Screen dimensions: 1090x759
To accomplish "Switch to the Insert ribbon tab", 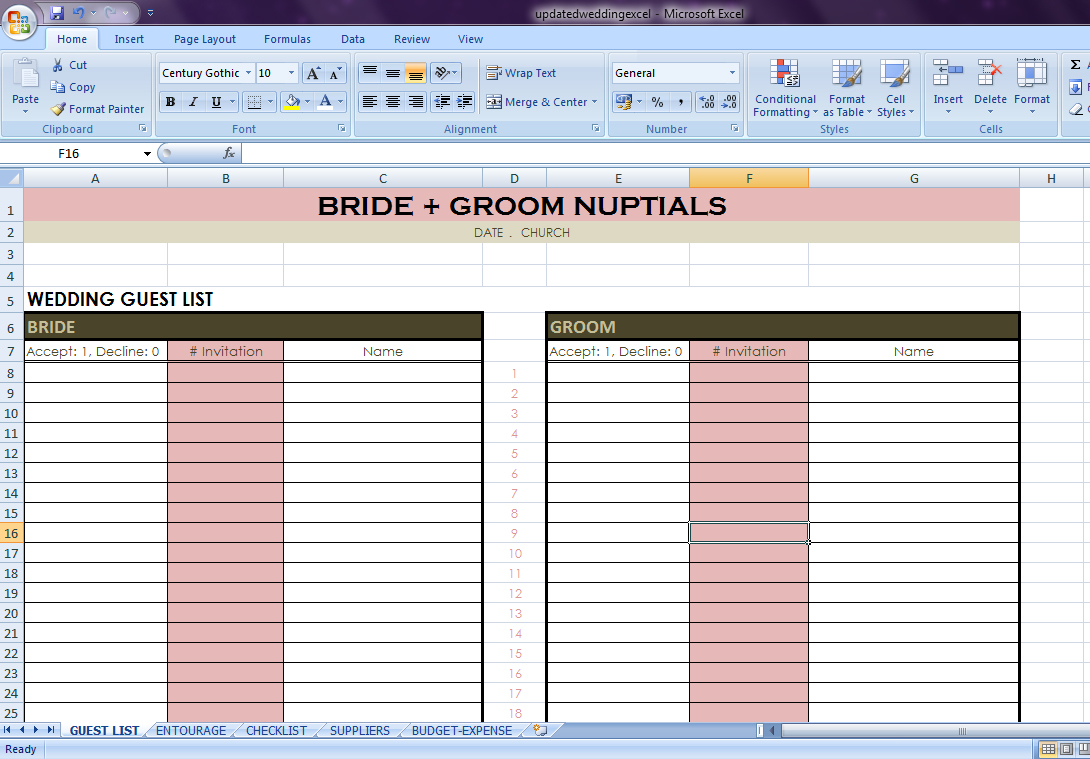I will coord(129,39).
